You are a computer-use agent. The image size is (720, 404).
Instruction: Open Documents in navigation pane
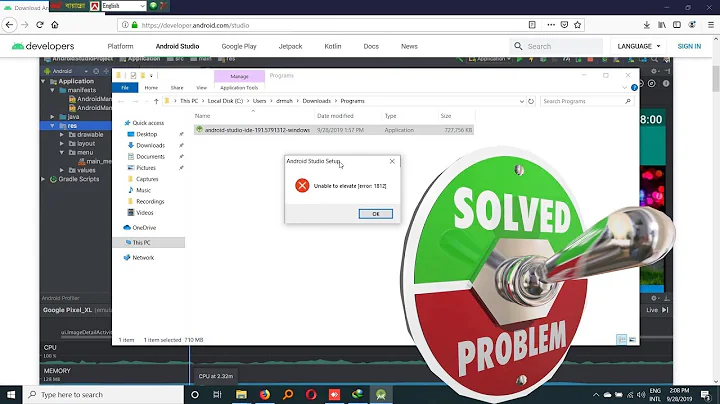(x=150, y=157)
